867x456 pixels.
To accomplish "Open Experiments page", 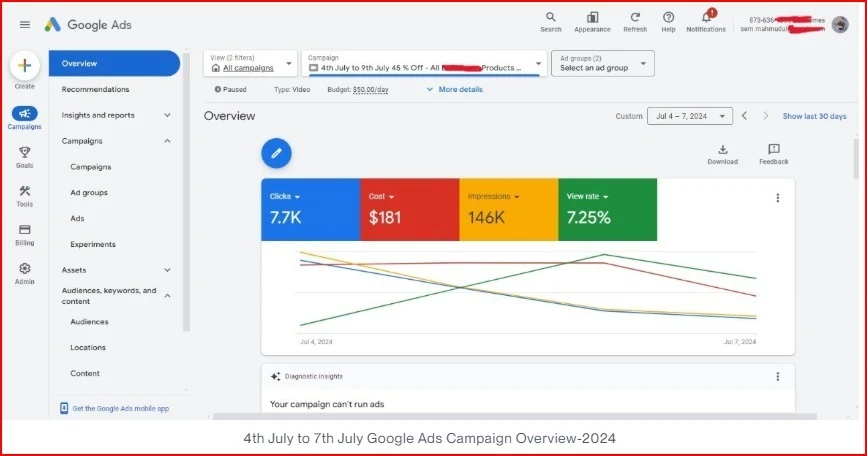I will point(93,244).
